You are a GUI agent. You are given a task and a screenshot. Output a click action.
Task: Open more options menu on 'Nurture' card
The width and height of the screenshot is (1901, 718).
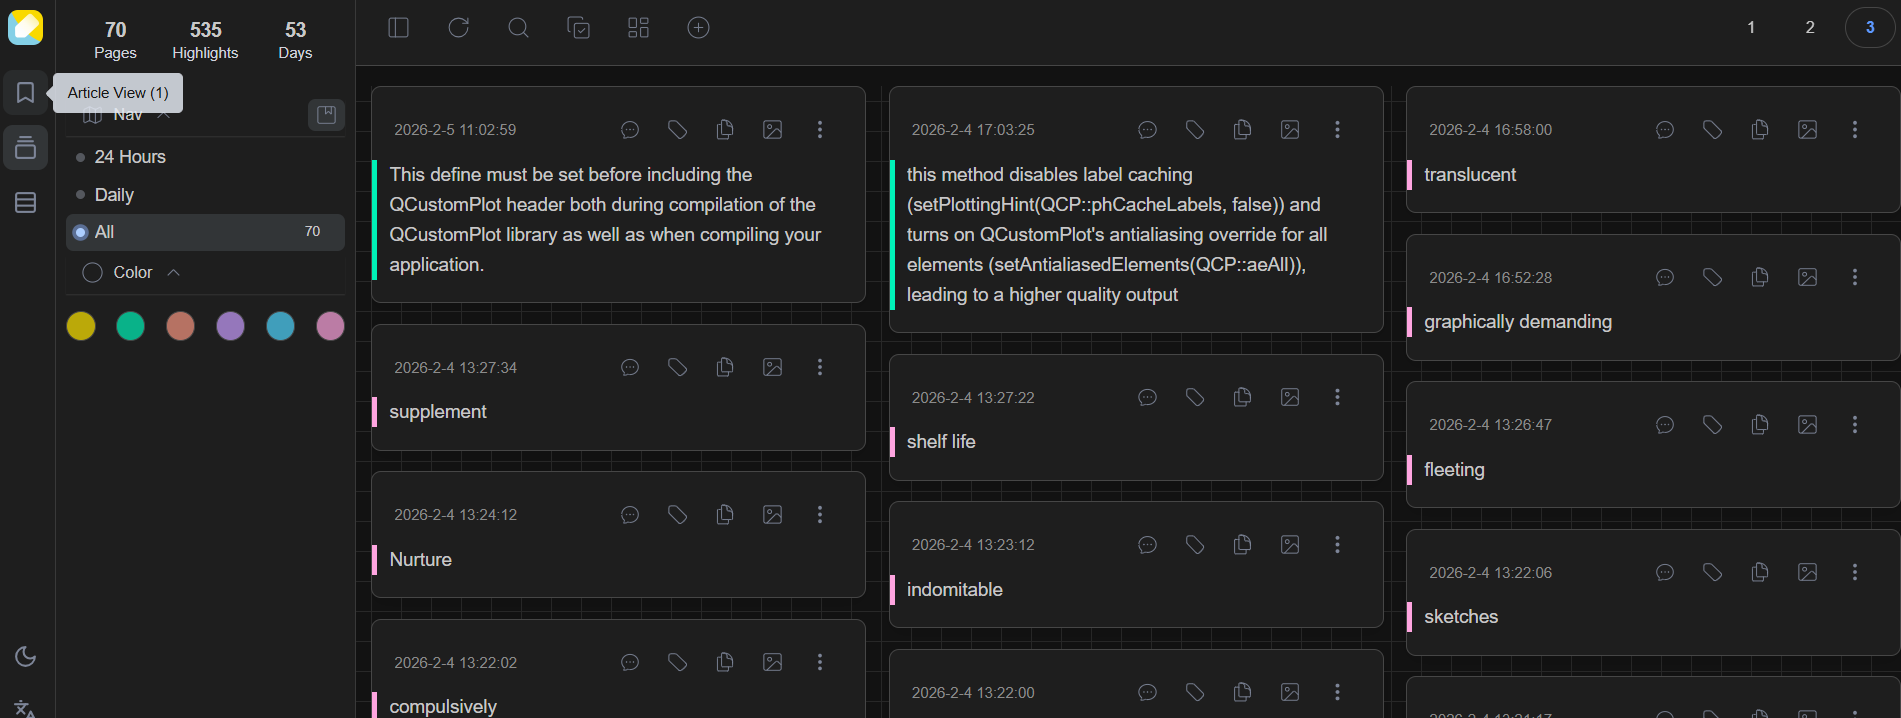pos(820,514)
